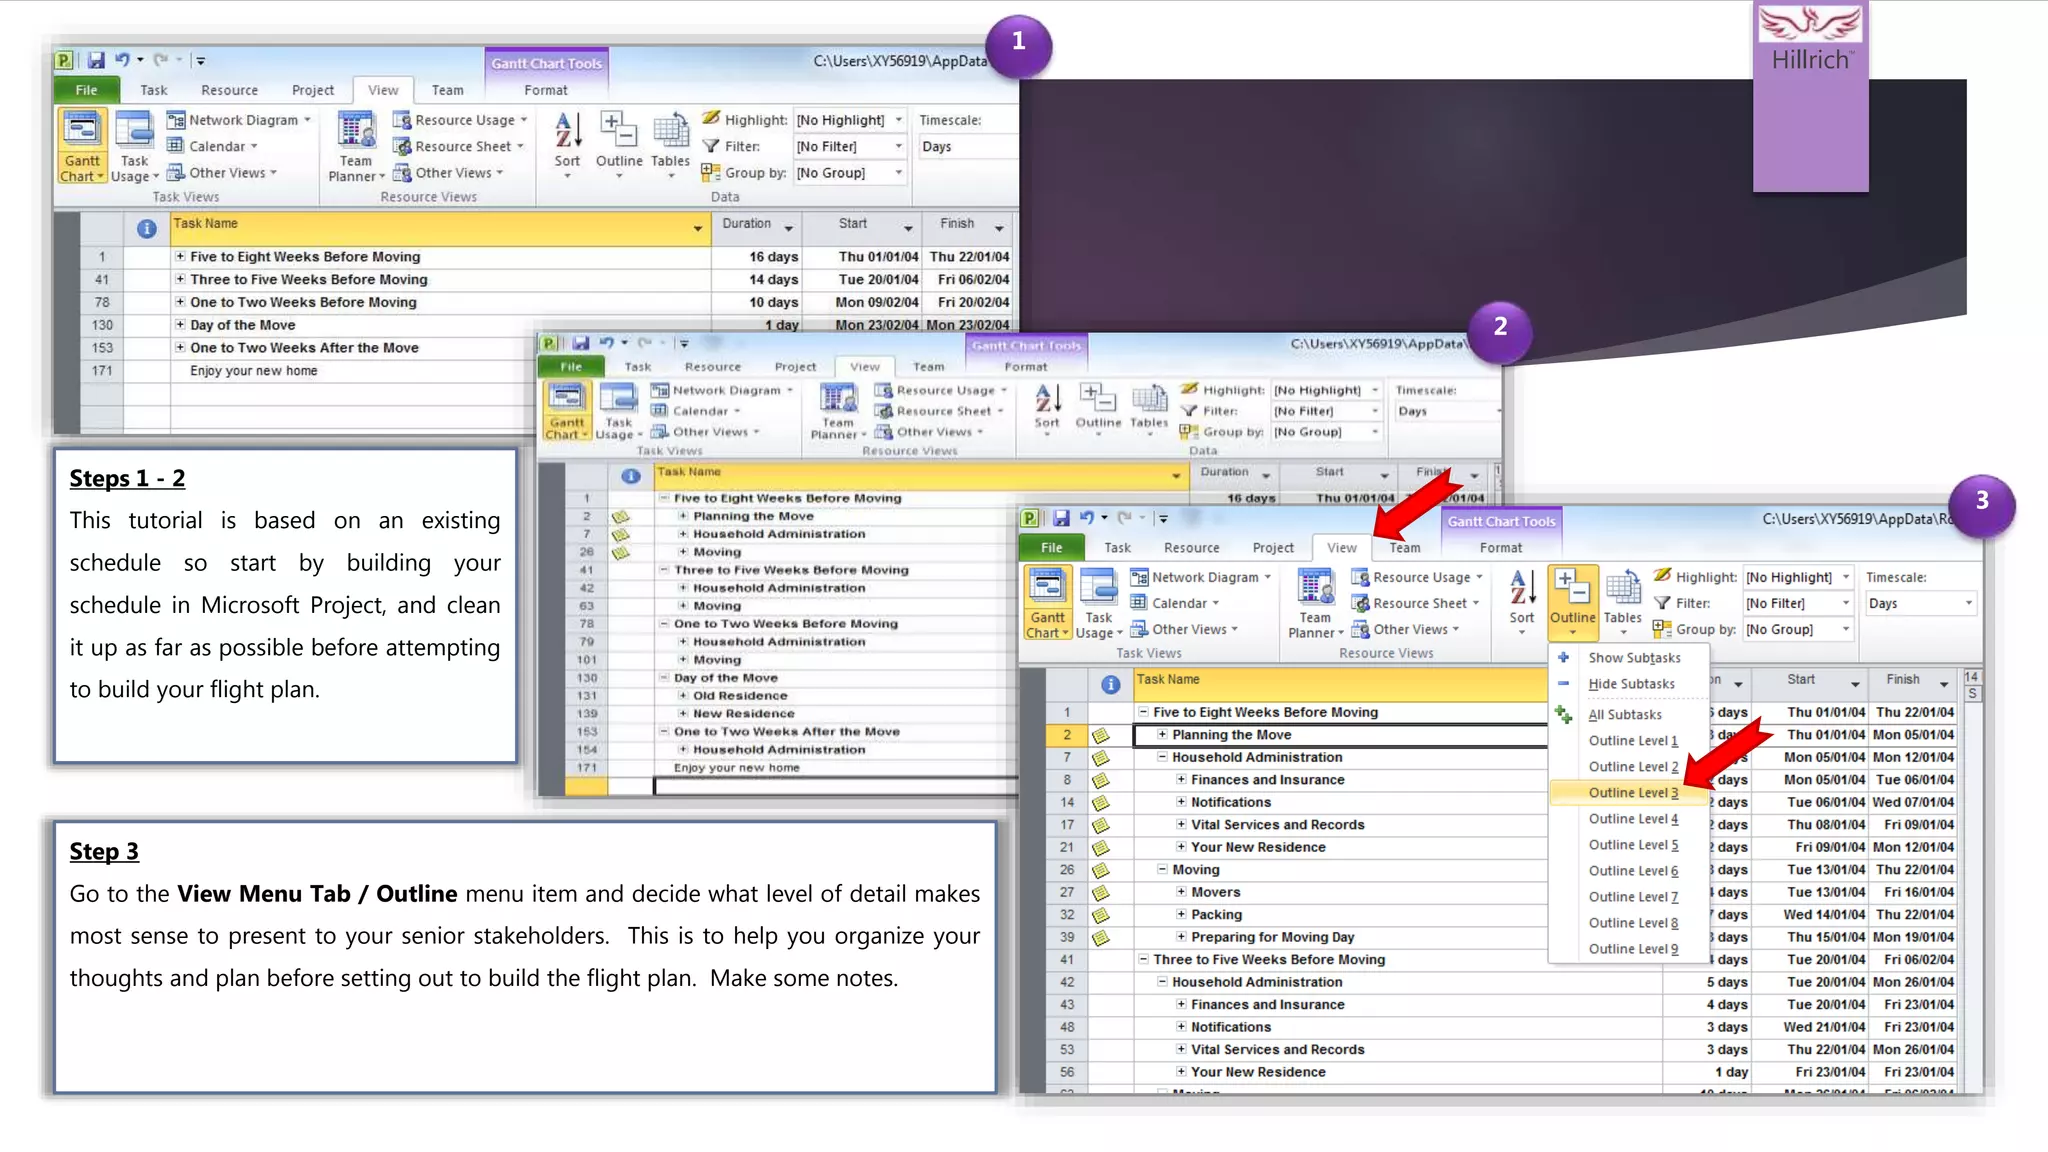Open Timescale Days dropdown in window 3
The height and width of the screenshot is (1152, 2048).
(1969, 603)
